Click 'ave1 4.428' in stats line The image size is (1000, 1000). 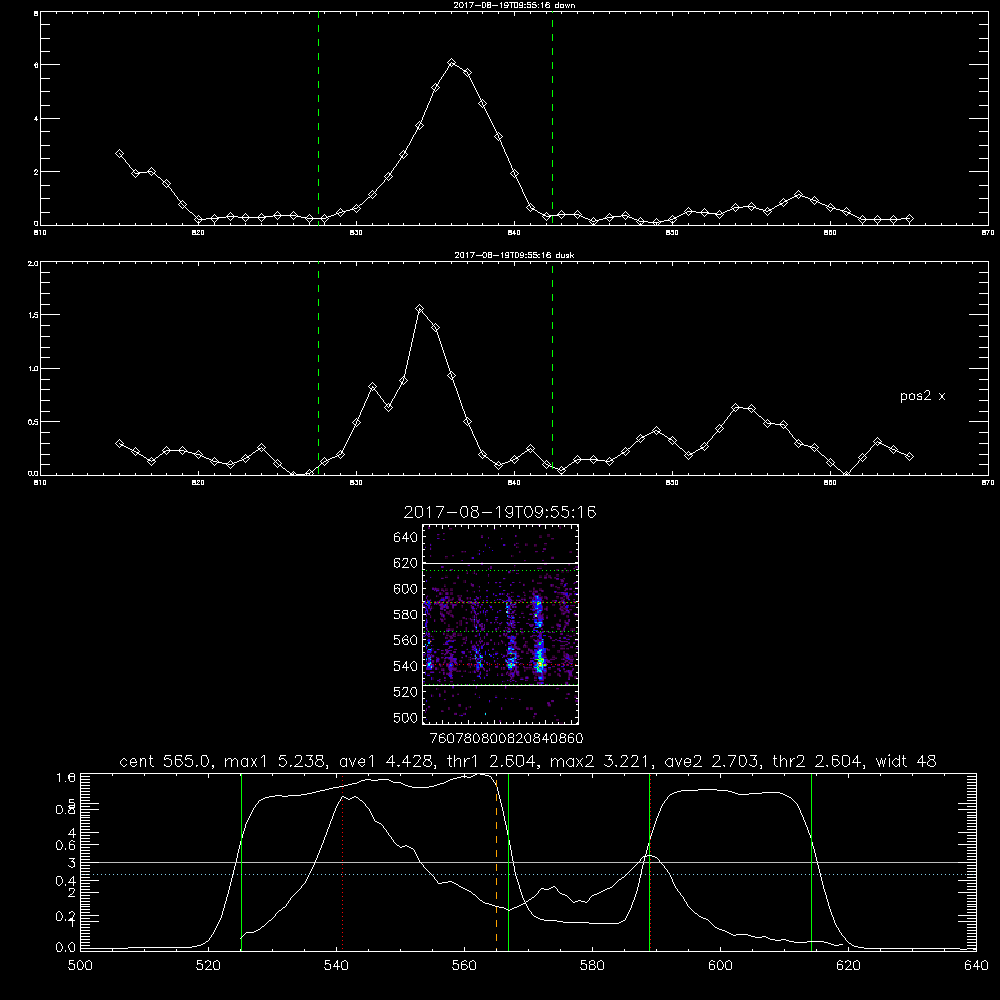click(x=384, y=761)
